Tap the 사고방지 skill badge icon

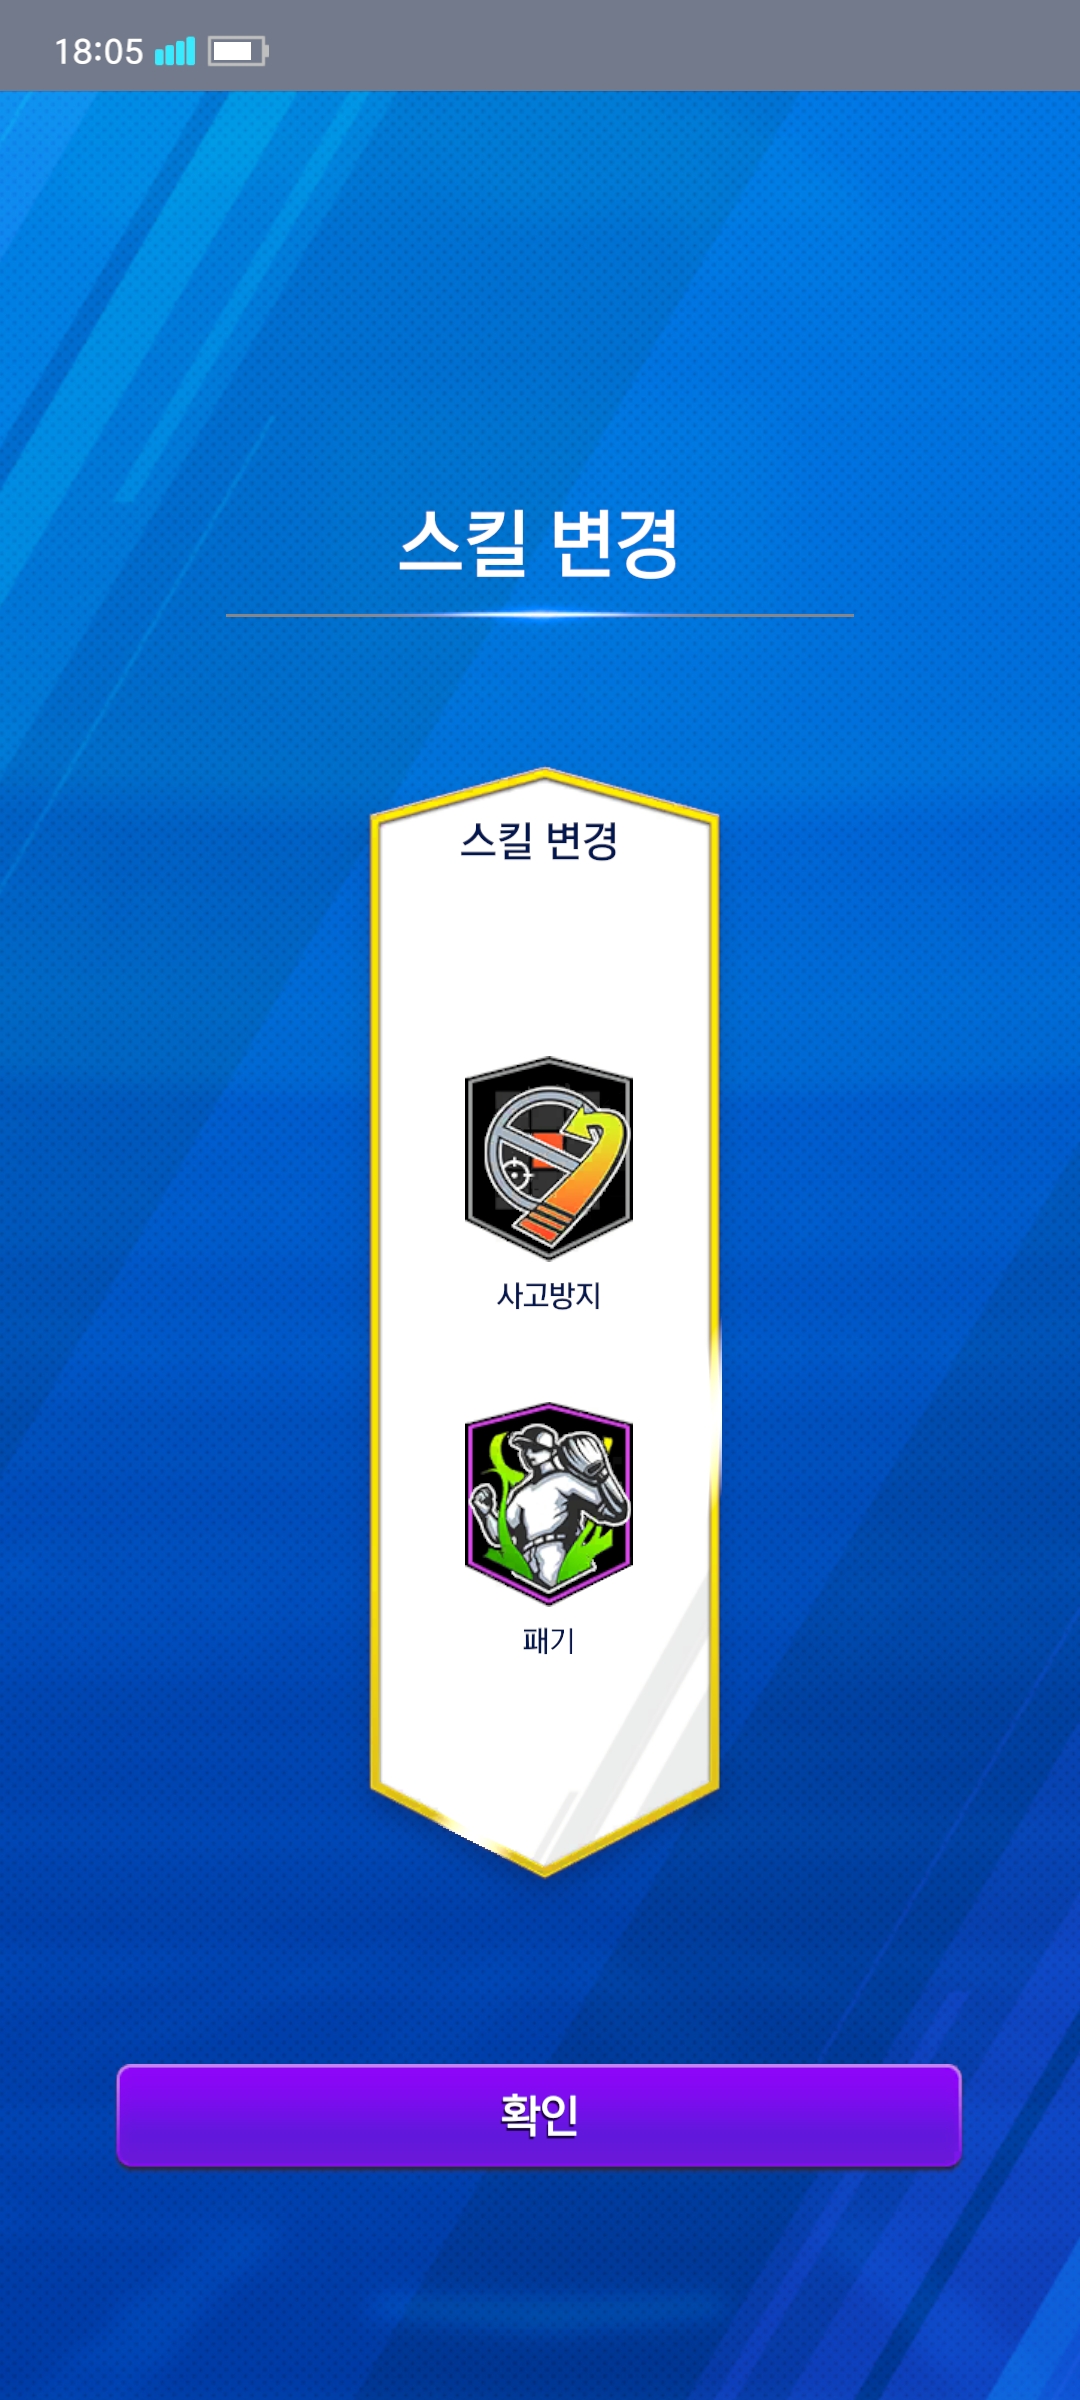549,1158
